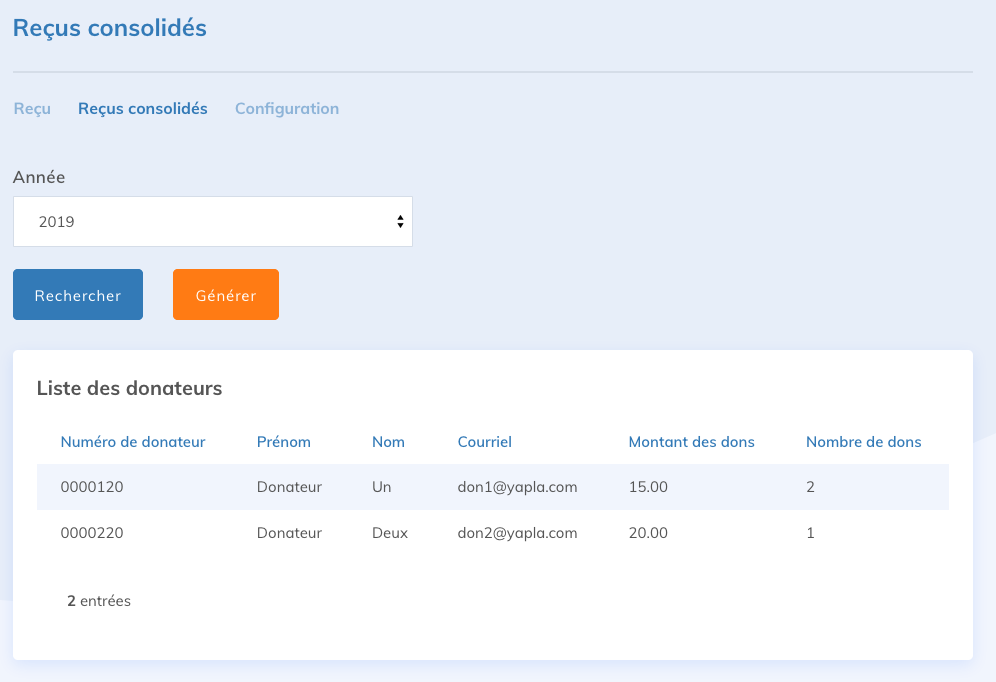The width and height of the screenshot is (996, 682).
Task: Select the Reçus consolidés tab
Action: (143, 108)
